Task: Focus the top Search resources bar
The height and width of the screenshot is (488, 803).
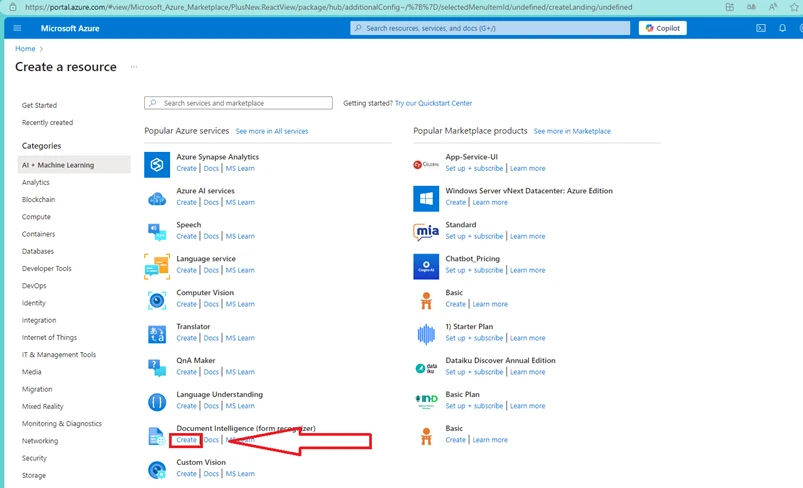Action: click(x=490, y=28)
